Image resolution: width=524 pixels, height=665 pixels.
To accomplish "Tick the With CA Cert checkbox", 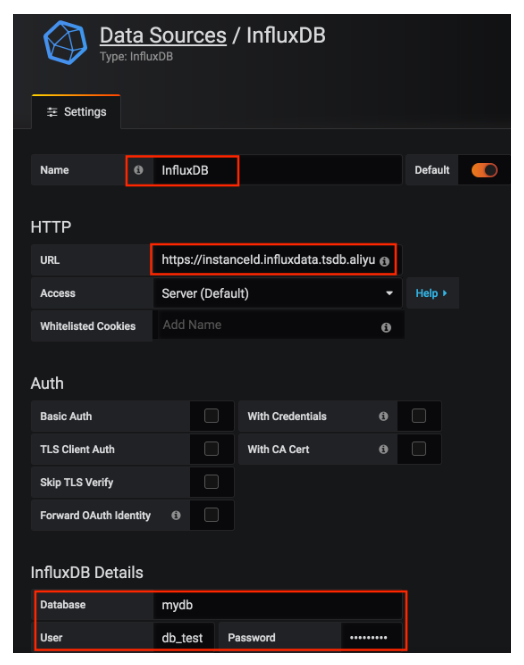I will pos(419,449).
